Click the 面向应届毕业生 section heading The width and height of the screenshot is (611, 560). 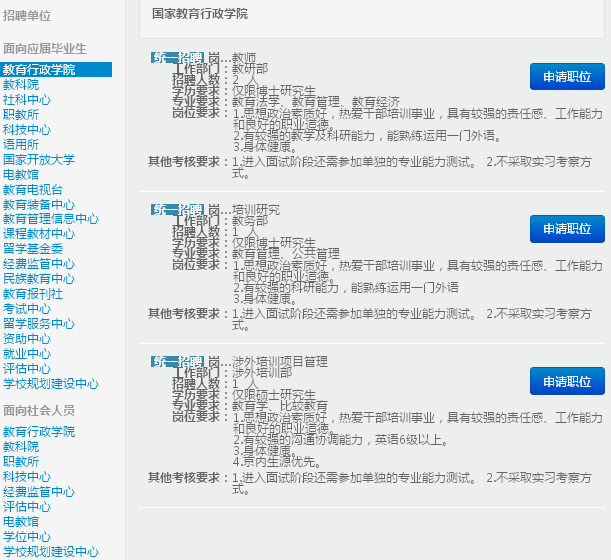(45, 49)
